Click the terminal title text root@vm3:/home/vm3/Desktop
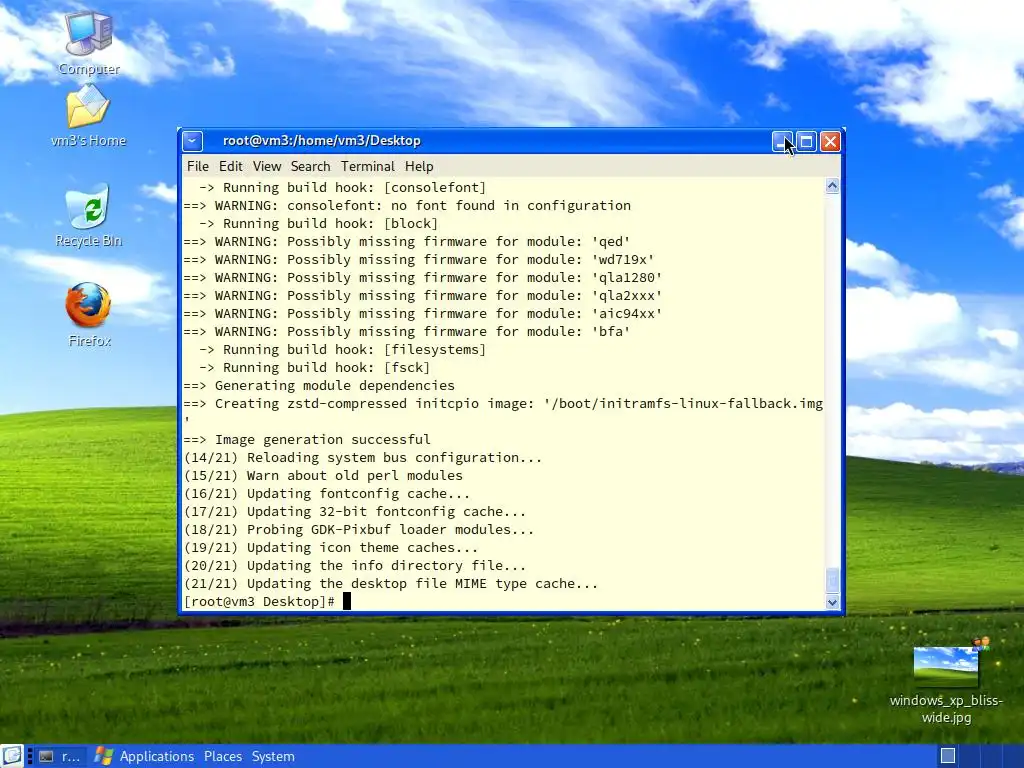This screenshot has height=768, width=1024. click(x=321, y=141)
